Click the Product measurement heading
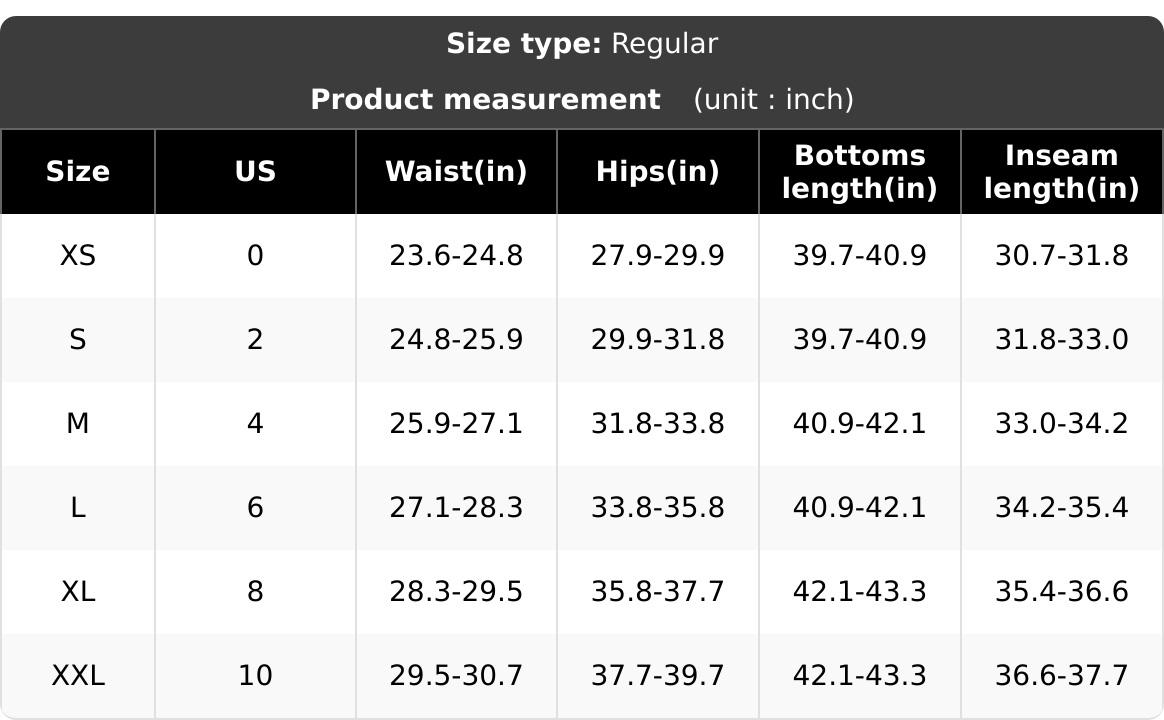Image resolution: width=1164 pixels, height=720 pixels. [x=485, y=99]
